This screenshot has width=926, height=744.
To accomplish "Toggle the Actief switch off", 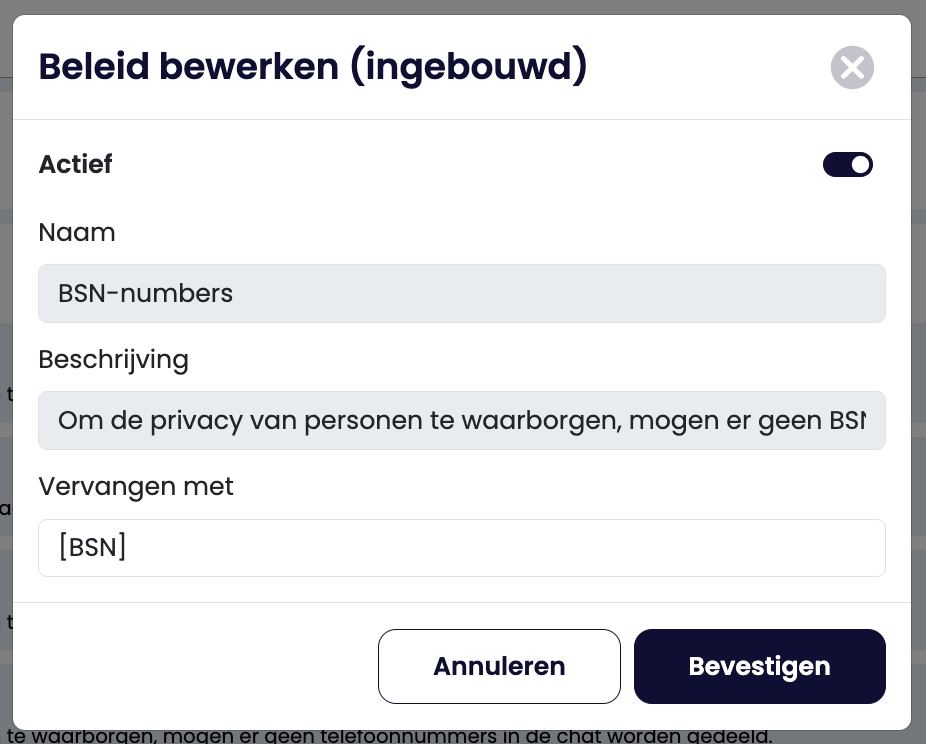I will click(847, 165).
